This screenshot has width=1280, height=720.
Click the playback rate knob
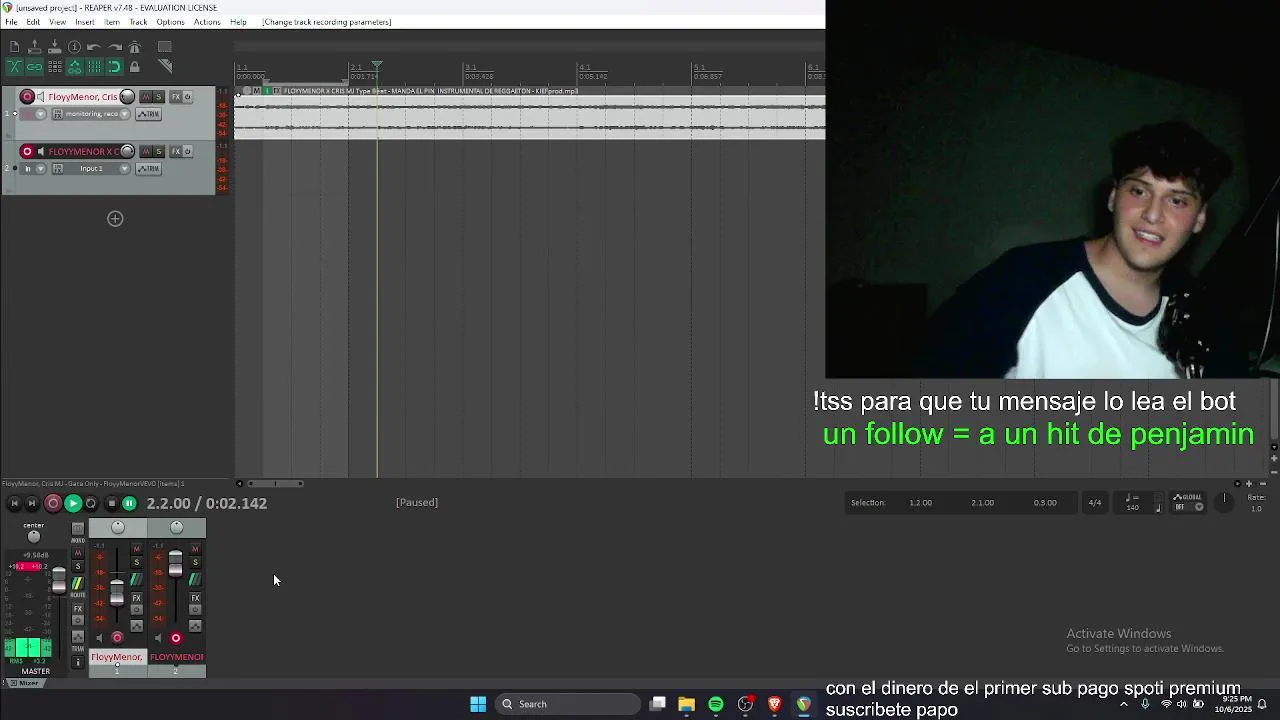pyautogui.click(x=1224, y=501)
